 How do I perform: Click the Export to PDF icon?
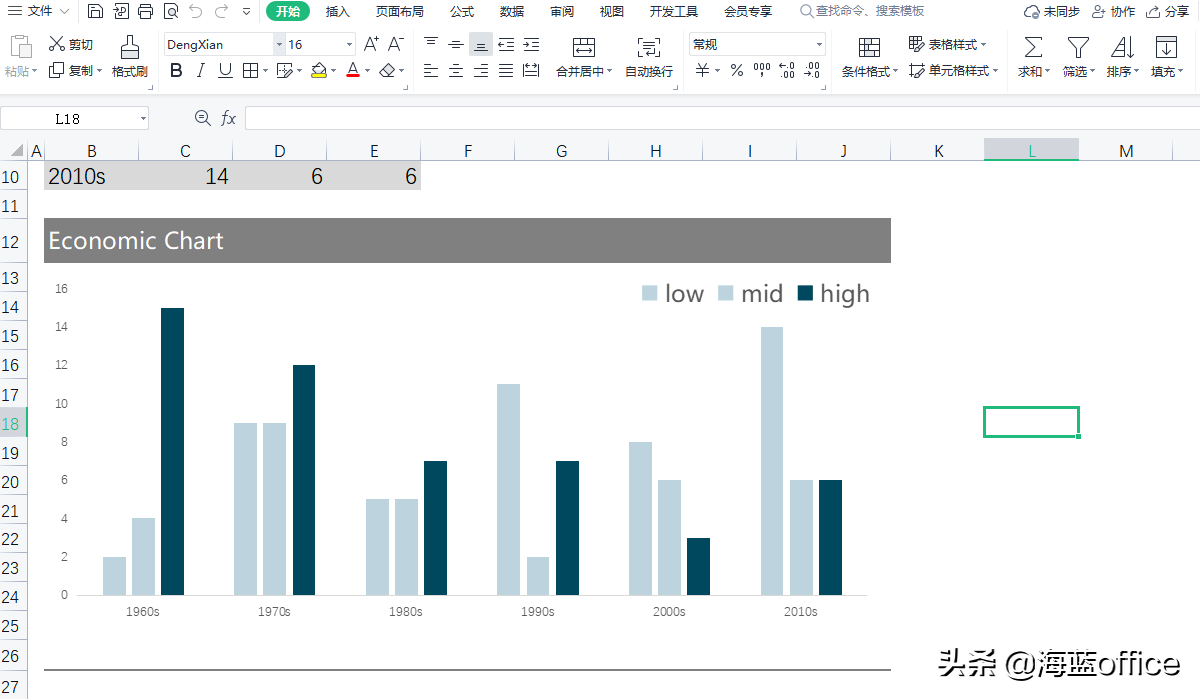[120, 12]
